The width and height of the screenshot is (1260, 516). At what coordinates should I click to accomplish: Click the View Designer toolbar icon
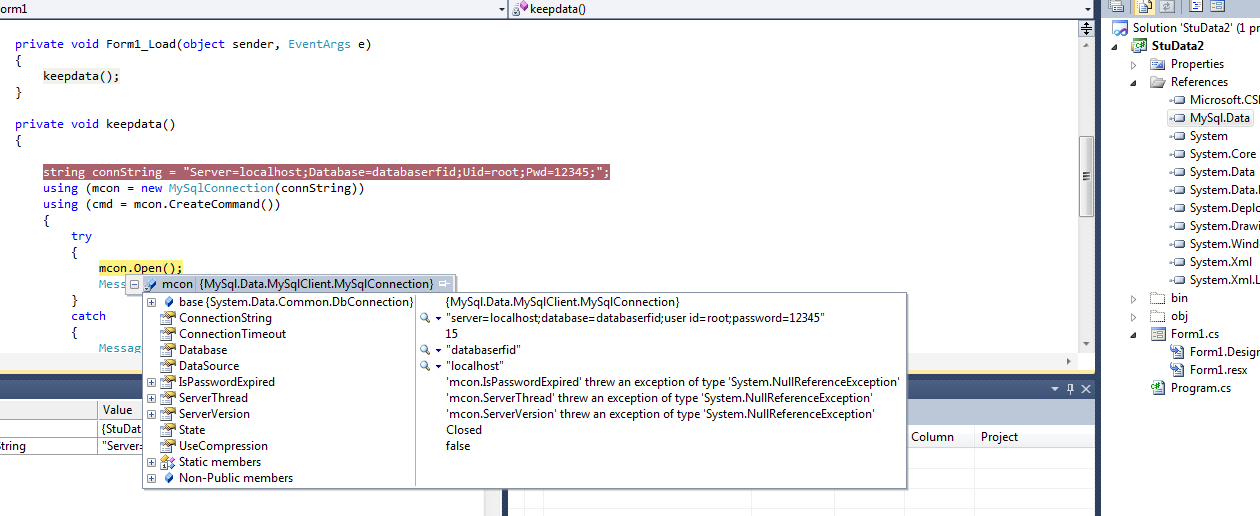click(x=1217, y=7)
